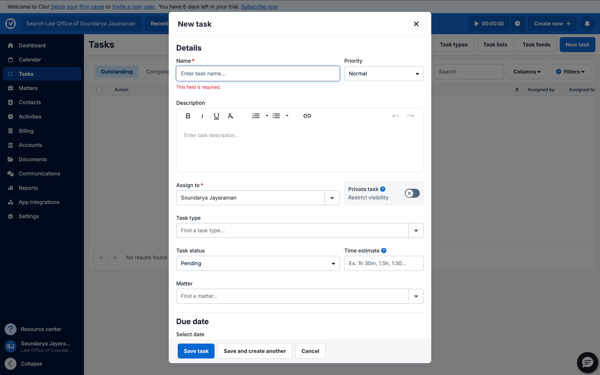
Task: Cancel the new task dialog
Action: coord(310,351)
